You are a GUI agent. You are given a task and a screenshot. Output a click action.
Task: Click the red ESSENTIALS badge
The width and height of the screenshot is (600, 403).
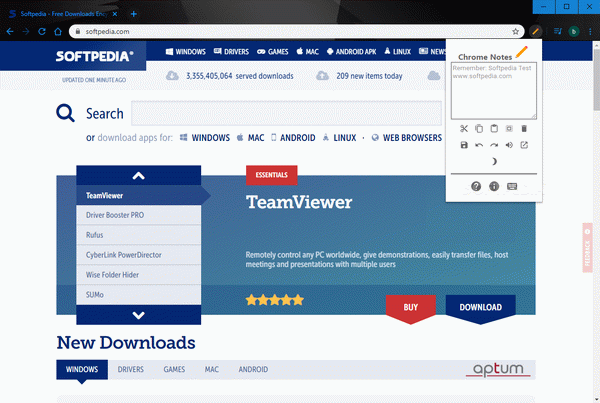click(272, 175)
